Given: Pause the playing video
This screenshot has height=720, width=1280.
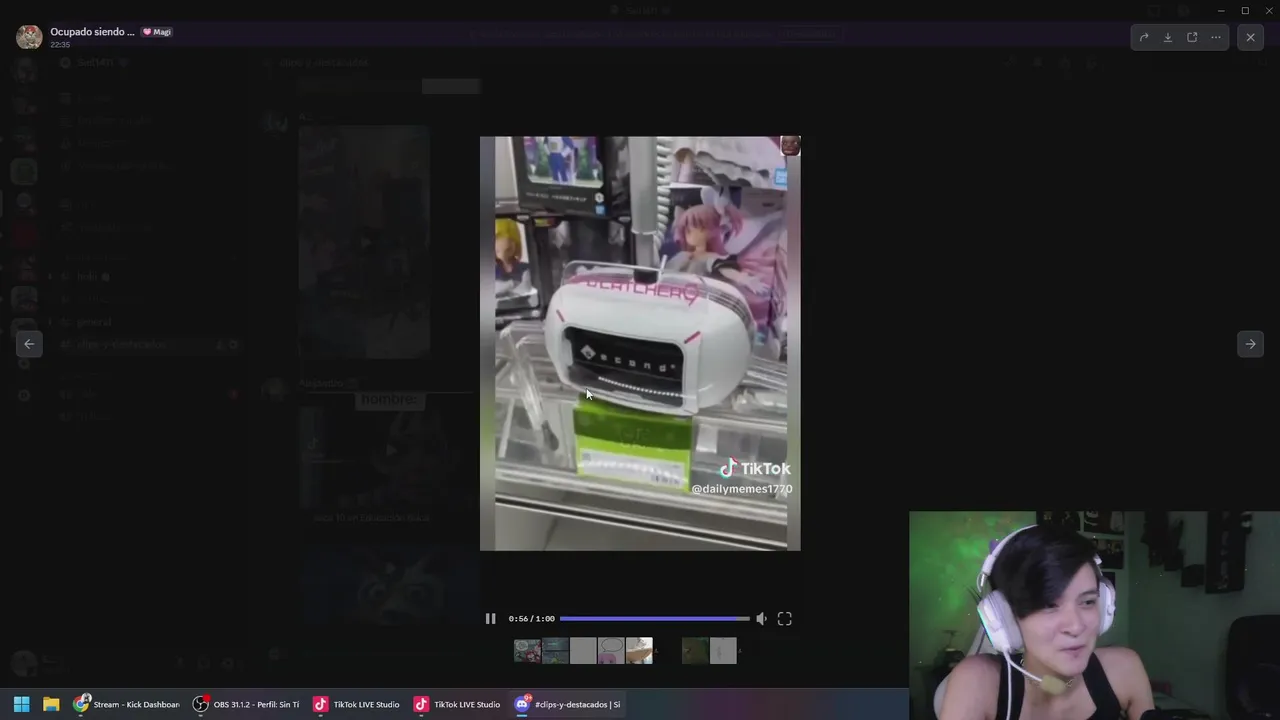Looking at the screenshot, I should coord(490,619).
